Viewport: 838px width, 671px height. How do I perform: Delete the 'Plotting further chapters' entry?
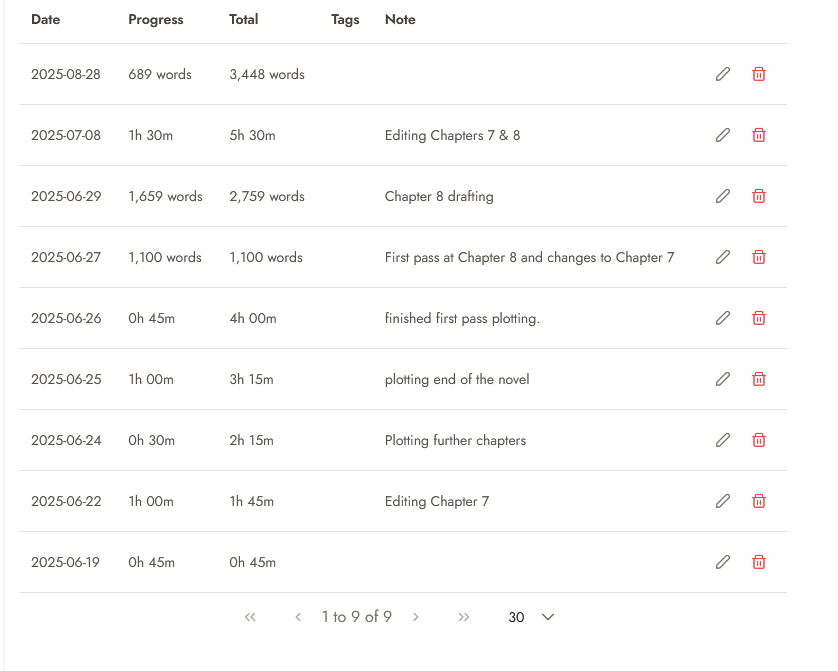coord(759,440)
